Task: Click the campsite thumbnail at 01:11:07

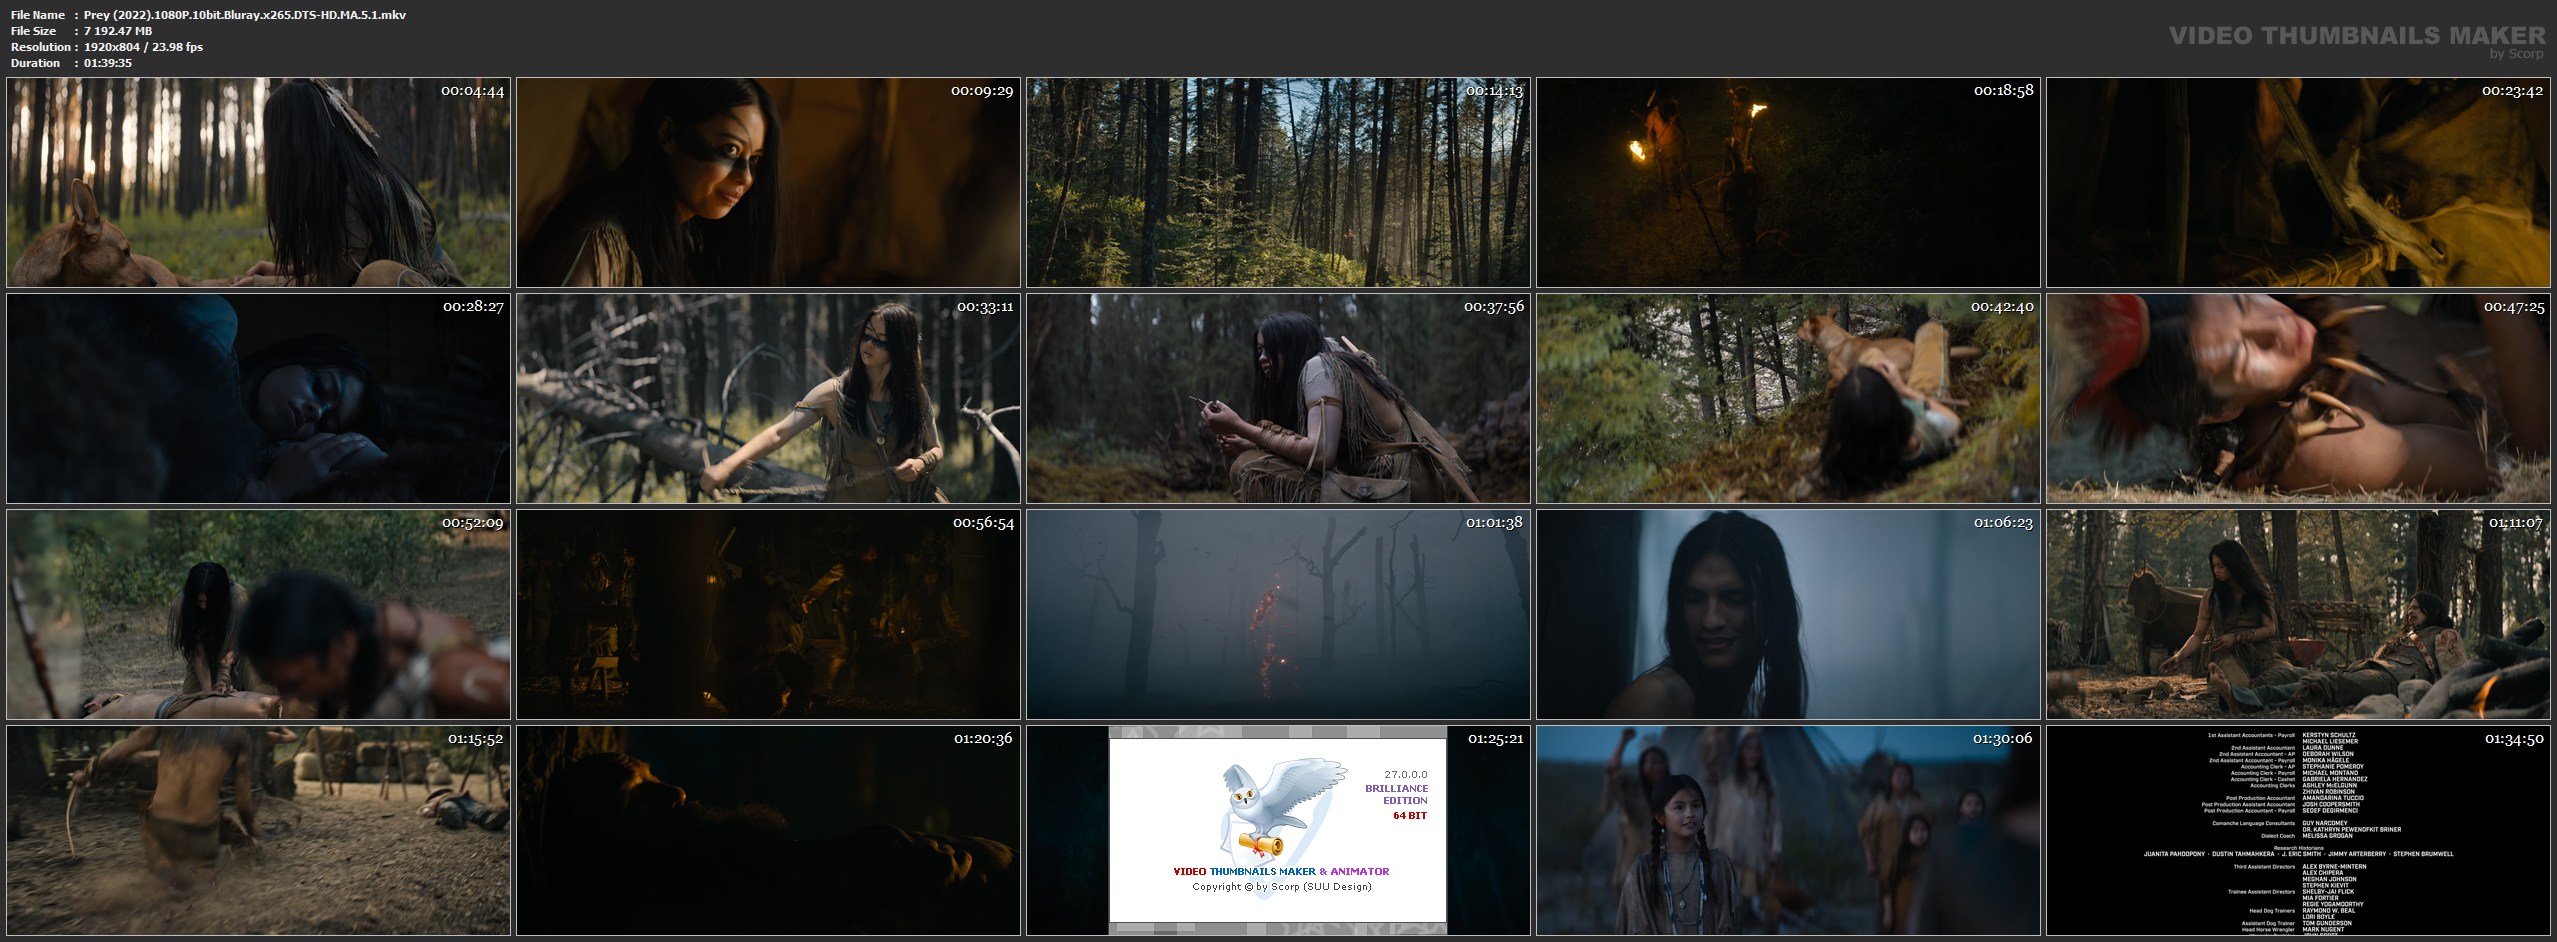Action: pyautogui.click(x=2297, y=614)
